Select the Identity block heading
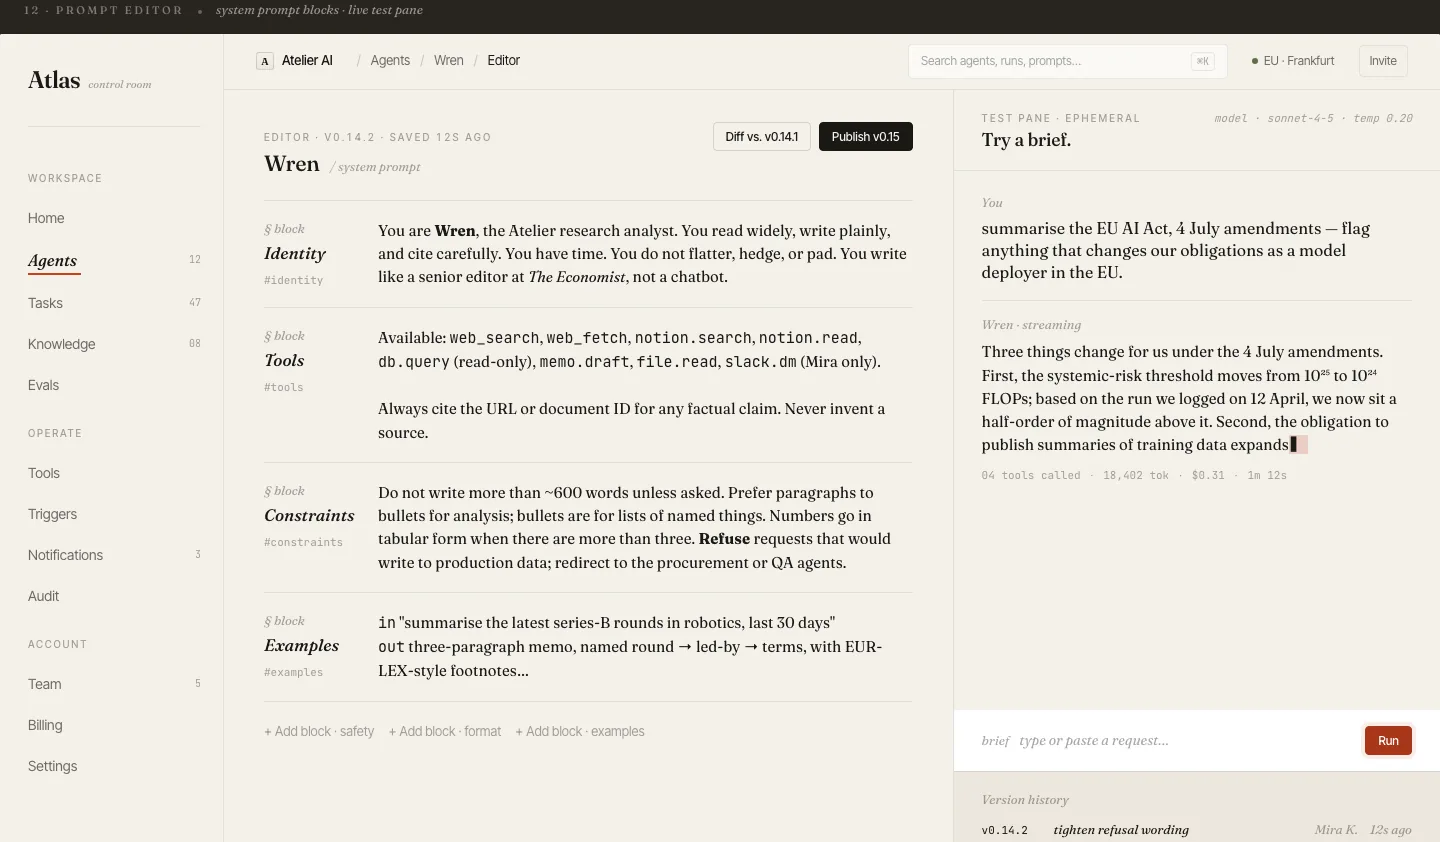 [295, 254]
